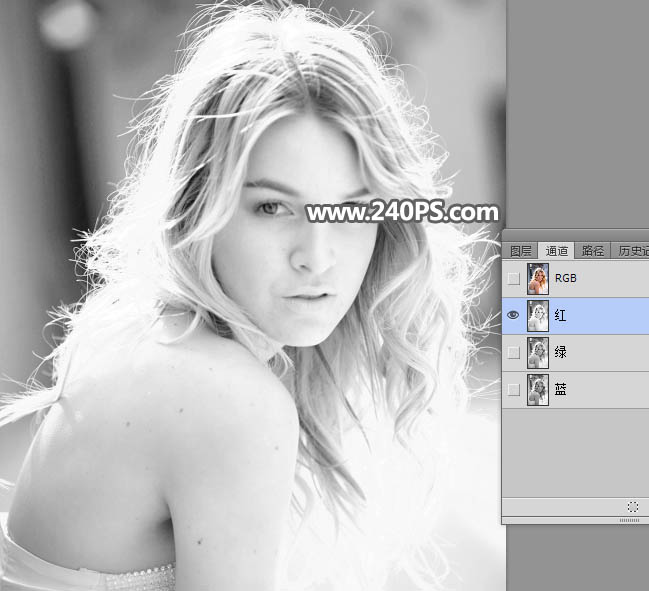Select the 蓝 channel by its name

[560, 389]
